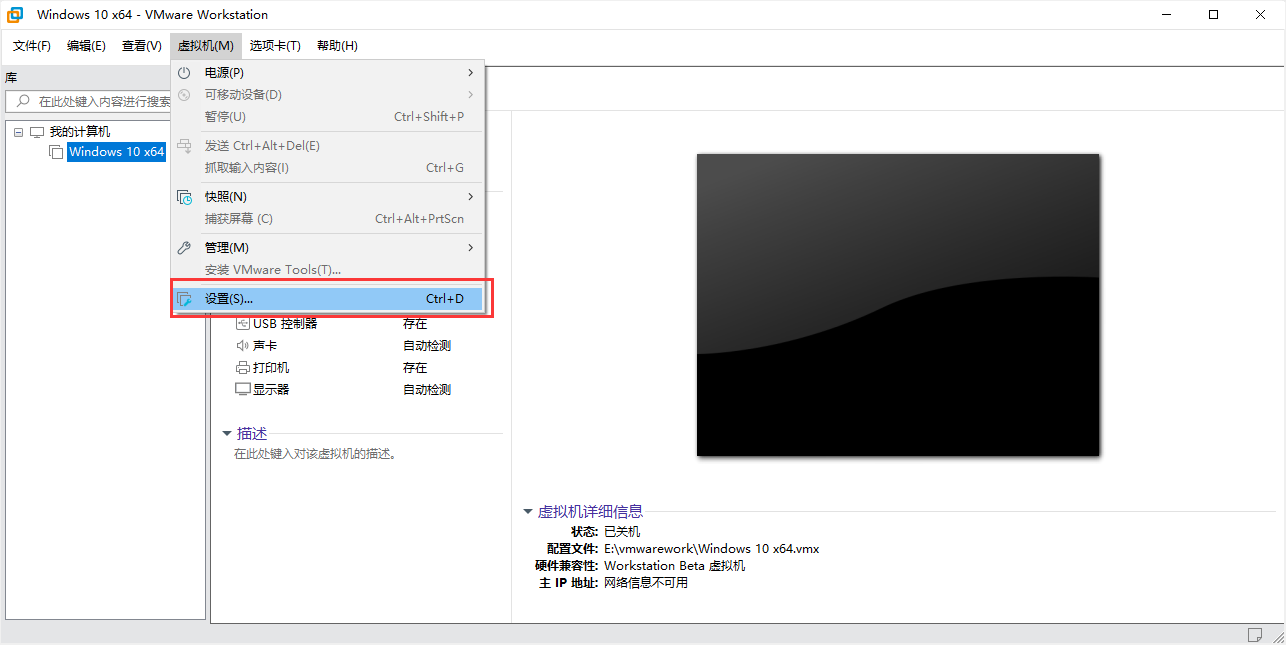Screen dimensions: 1286x645
Task: Select 我的计算机 in library tree
Action: click(80, 132)
